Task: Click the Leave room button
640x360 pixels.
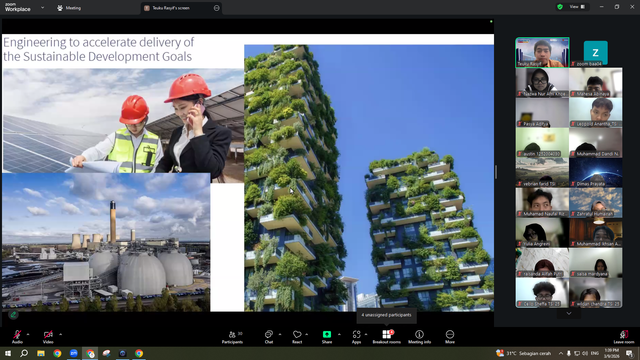Action: 624,337
